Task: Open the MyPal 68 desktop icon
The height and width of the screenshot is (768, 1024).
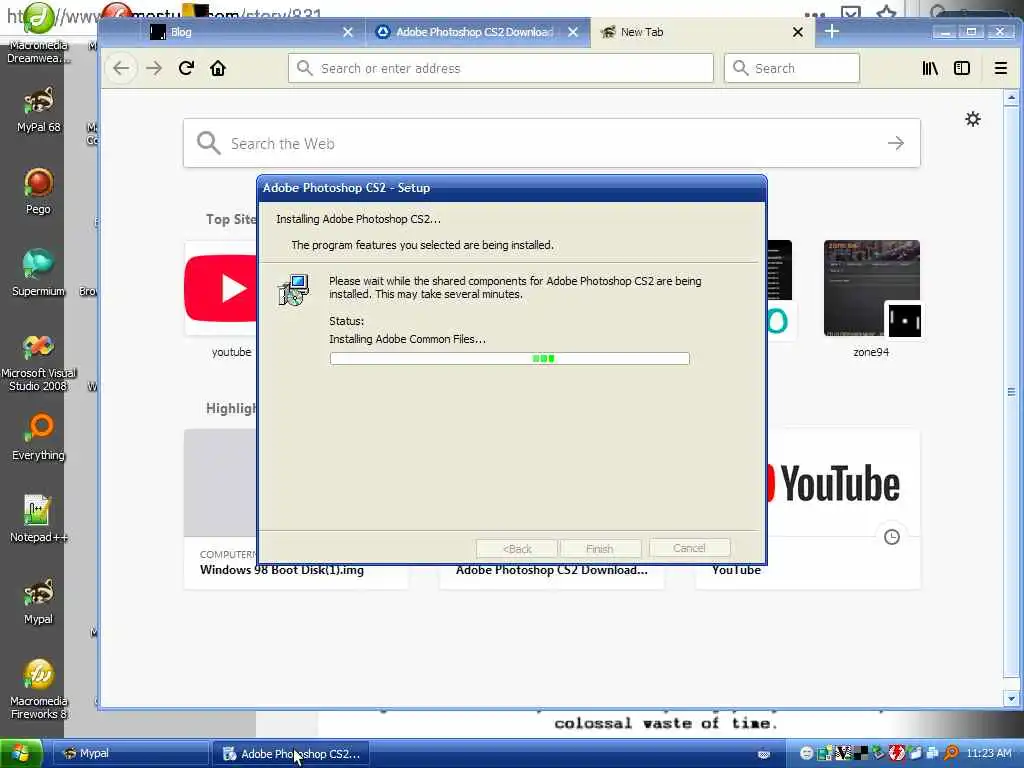Action: (x=39, y=110)
